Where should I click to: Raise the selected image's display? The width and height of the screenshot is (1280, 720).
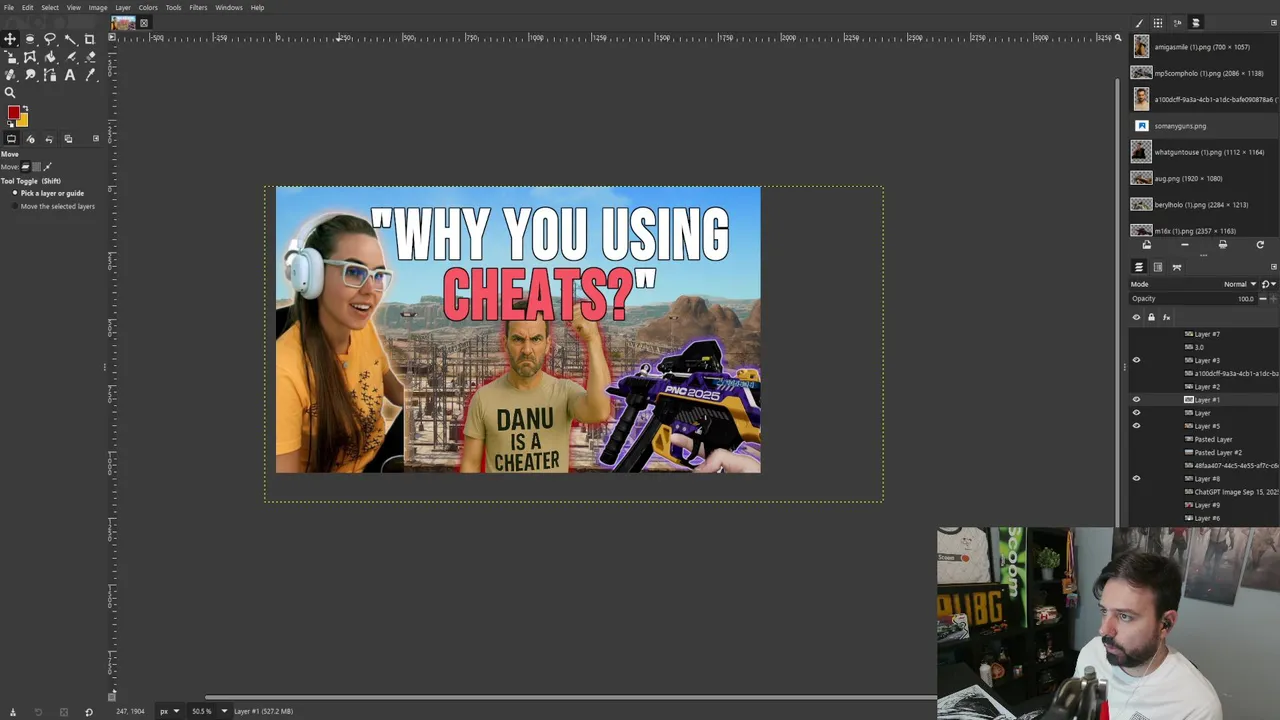click(x=1147, y=245)
